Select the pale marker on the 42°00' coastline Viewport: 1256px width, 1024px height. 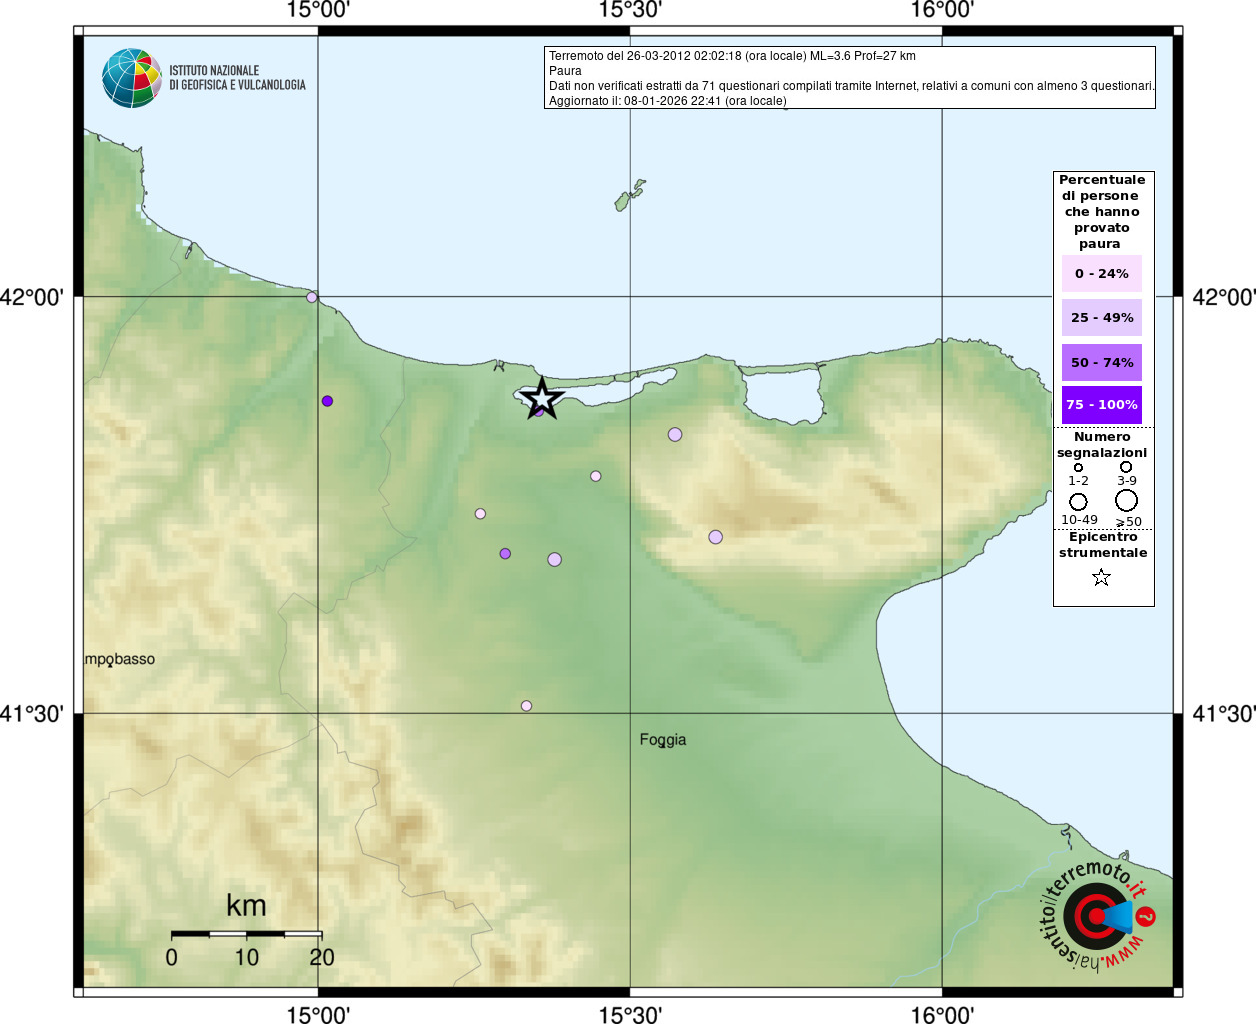312,297
